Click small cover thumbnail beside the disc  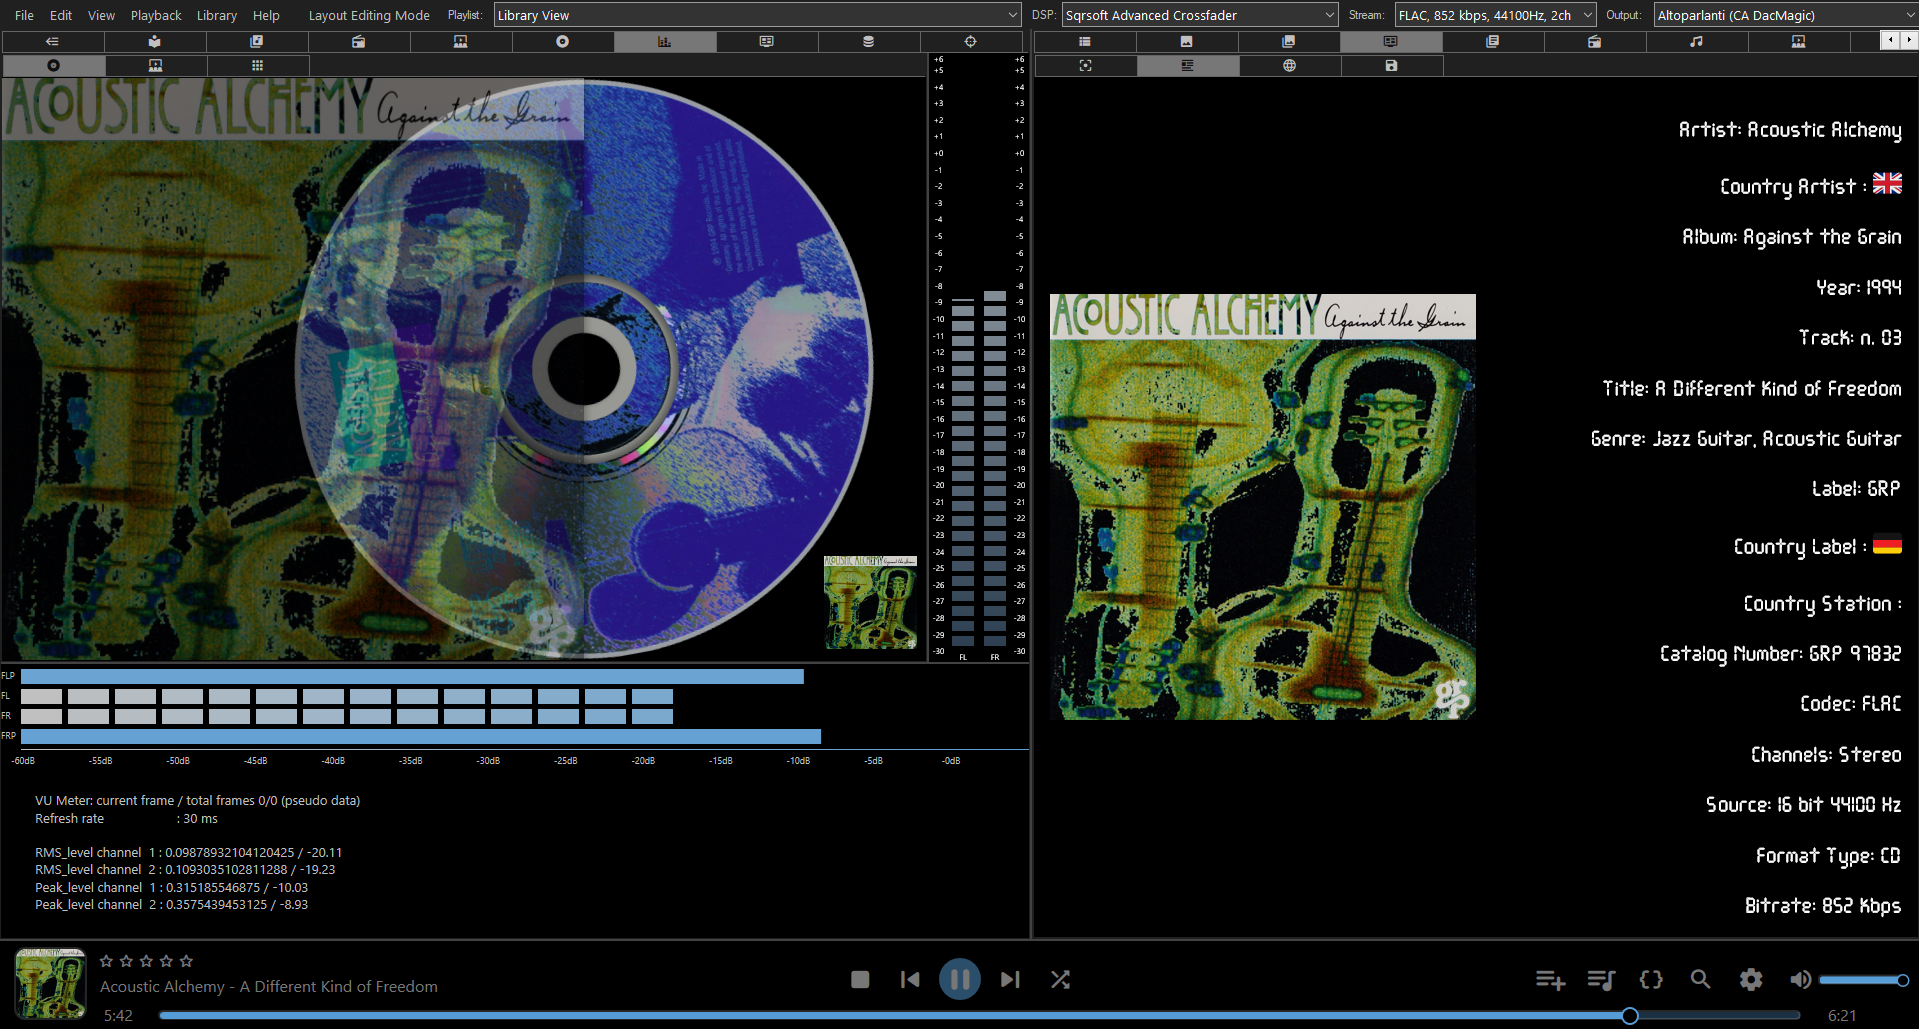(870, 603)
